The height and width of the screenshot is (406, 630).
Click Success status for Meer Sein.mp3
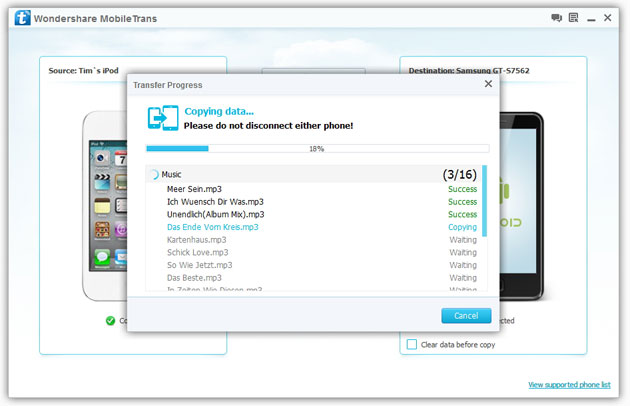[x=462, y=189]
